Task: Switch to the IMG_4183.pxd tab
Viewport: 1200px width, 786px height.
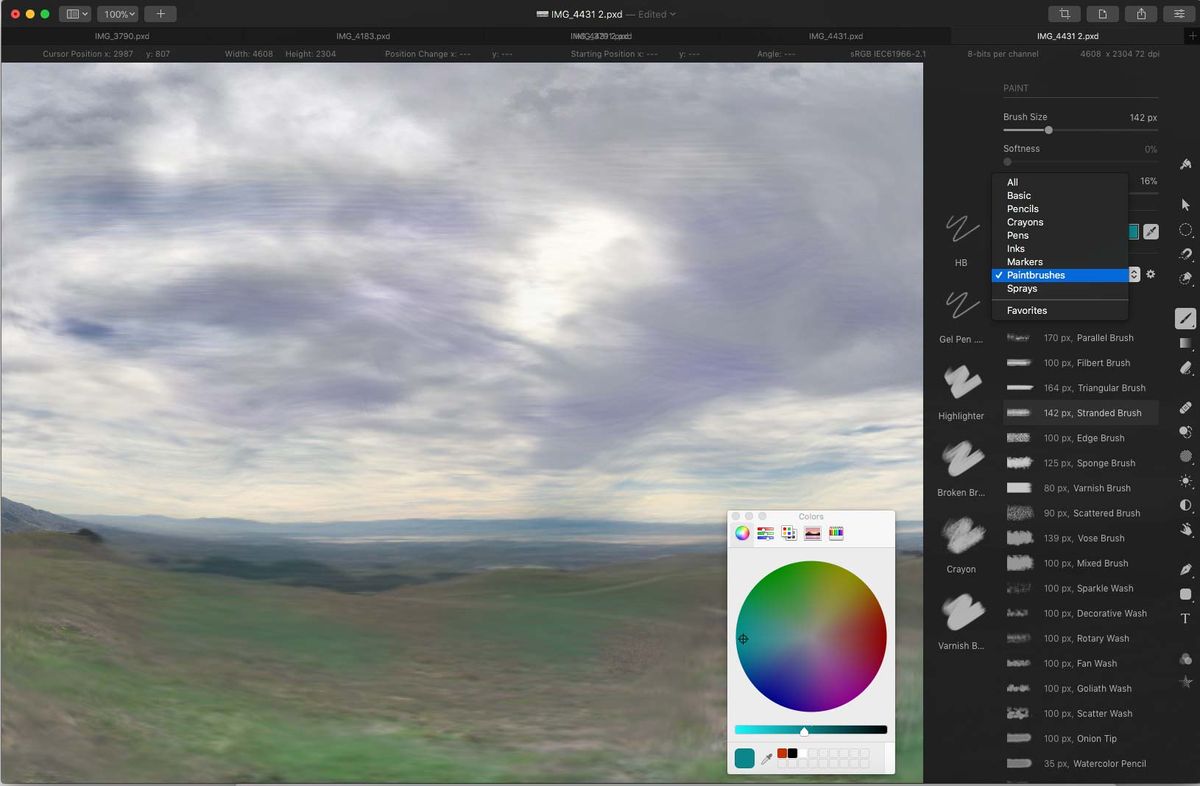Action: [x=363, y=36]
